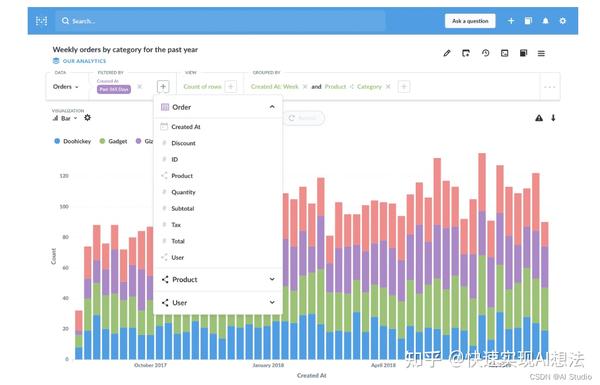
Task: Remove the Past 365 Days filter
Action: [x=140, y=86]
